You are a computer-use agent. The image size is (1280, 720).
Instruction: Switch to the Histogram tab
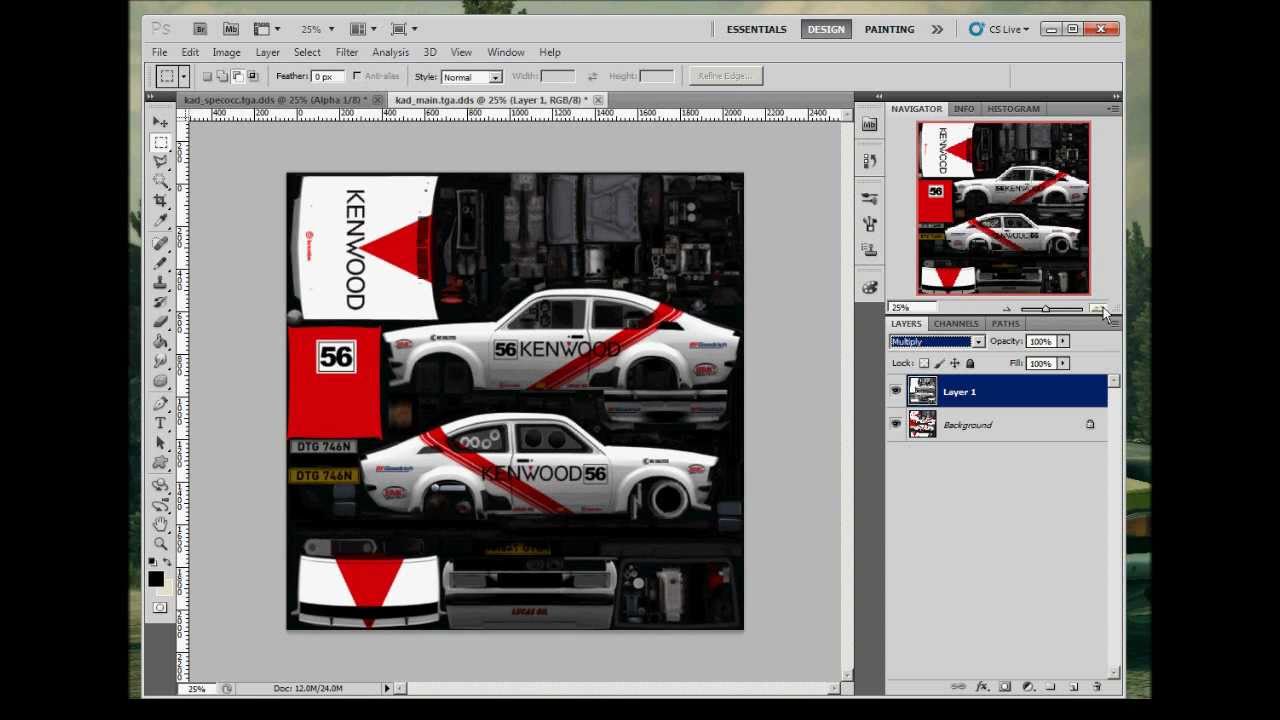click(x=1013, y=109)
